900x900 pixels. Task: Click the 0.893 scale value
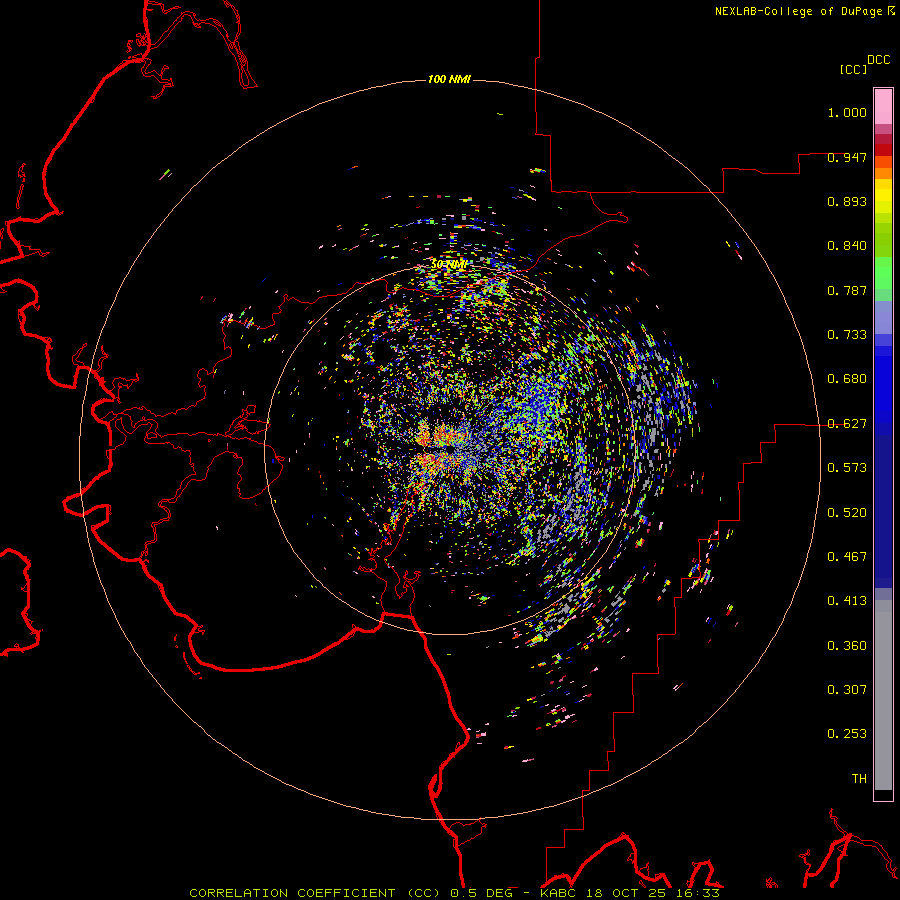(x=847, y=201)
